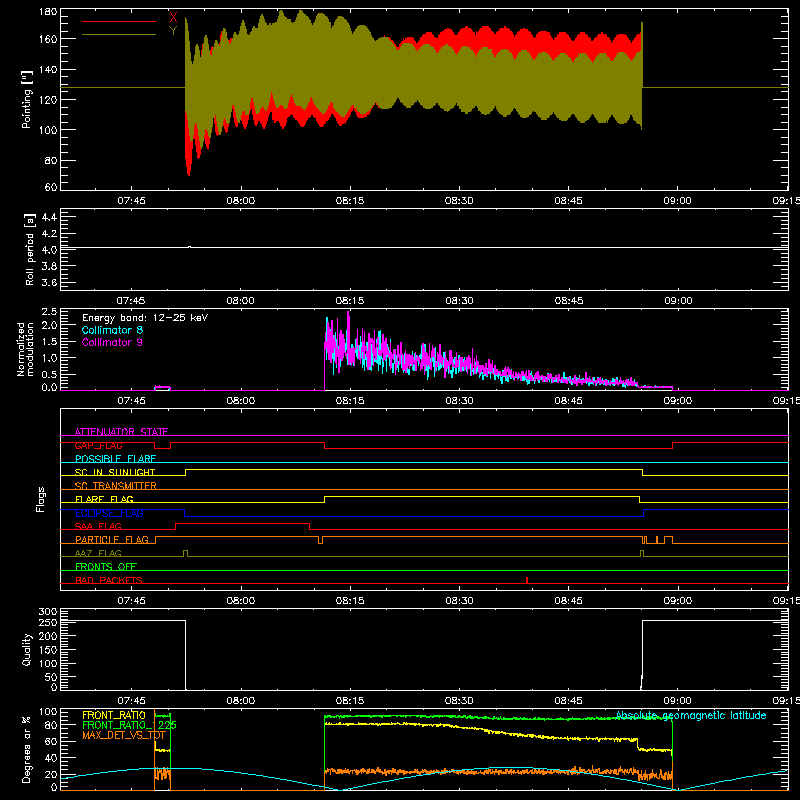Click the red BAD_PACKETS spike marker
The height and width of the screenshot is (800, 800).
click(x=527, y=580)
